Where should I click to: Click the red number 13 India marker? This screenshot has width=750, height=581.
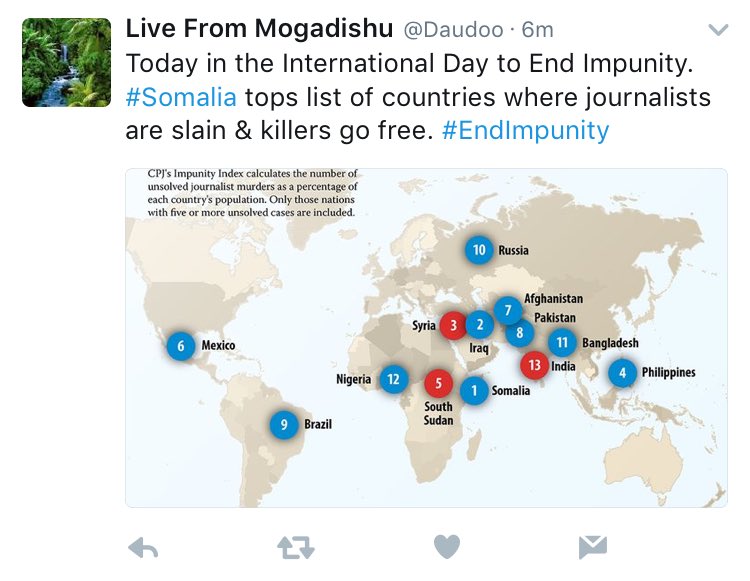point(534,365)
